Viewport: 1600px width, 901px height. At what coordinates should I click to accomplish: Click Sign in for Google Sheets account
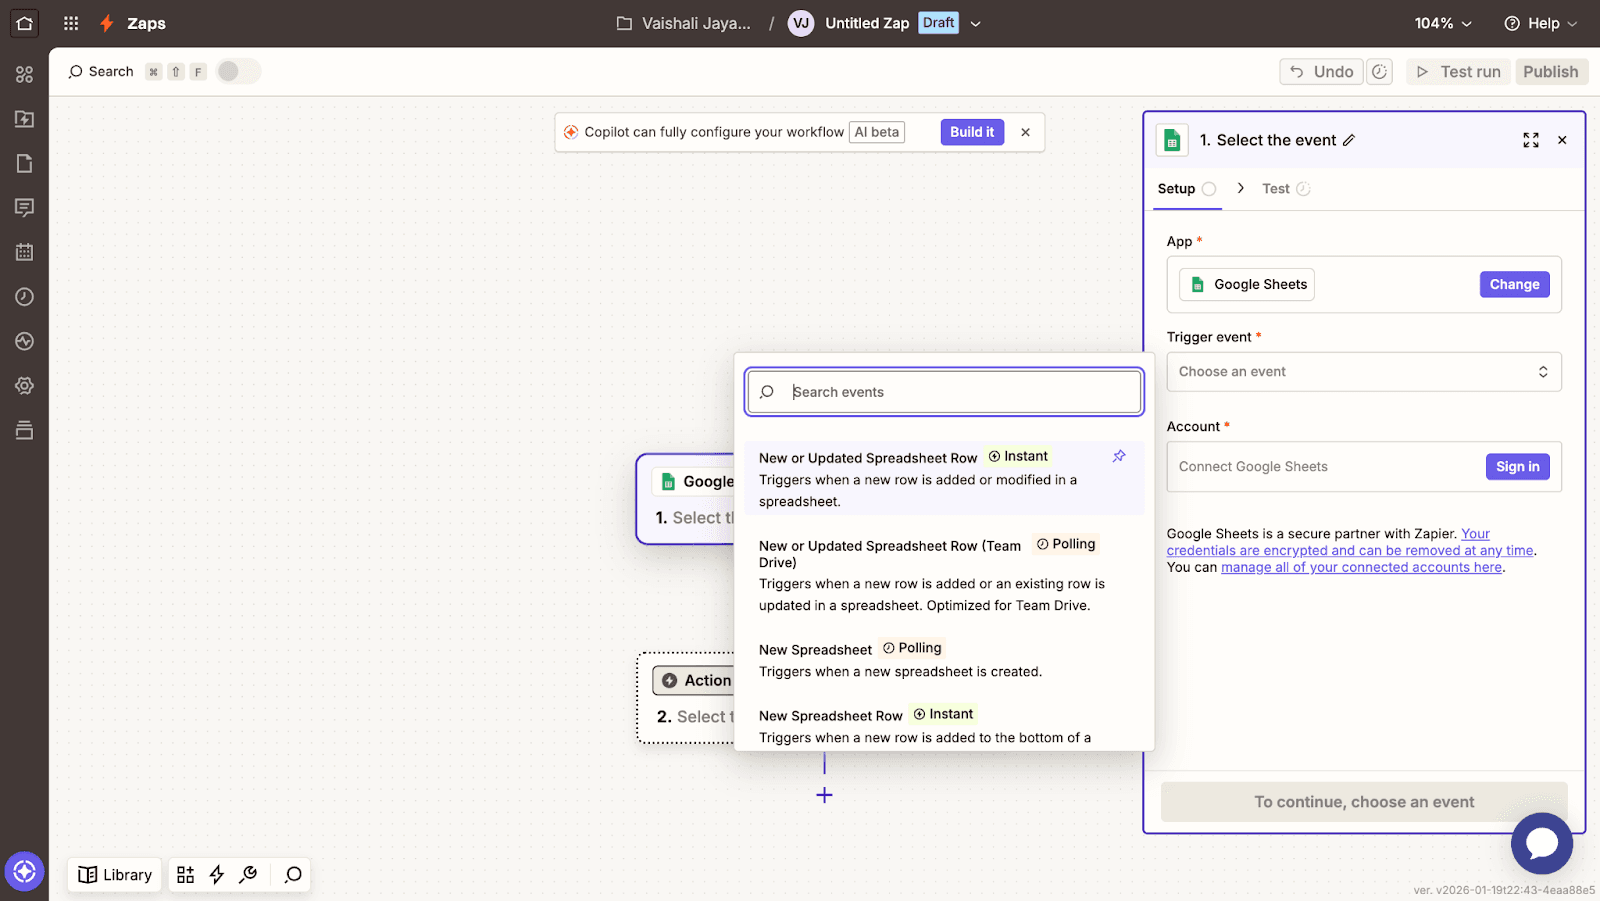click(x=1517, y=467)
